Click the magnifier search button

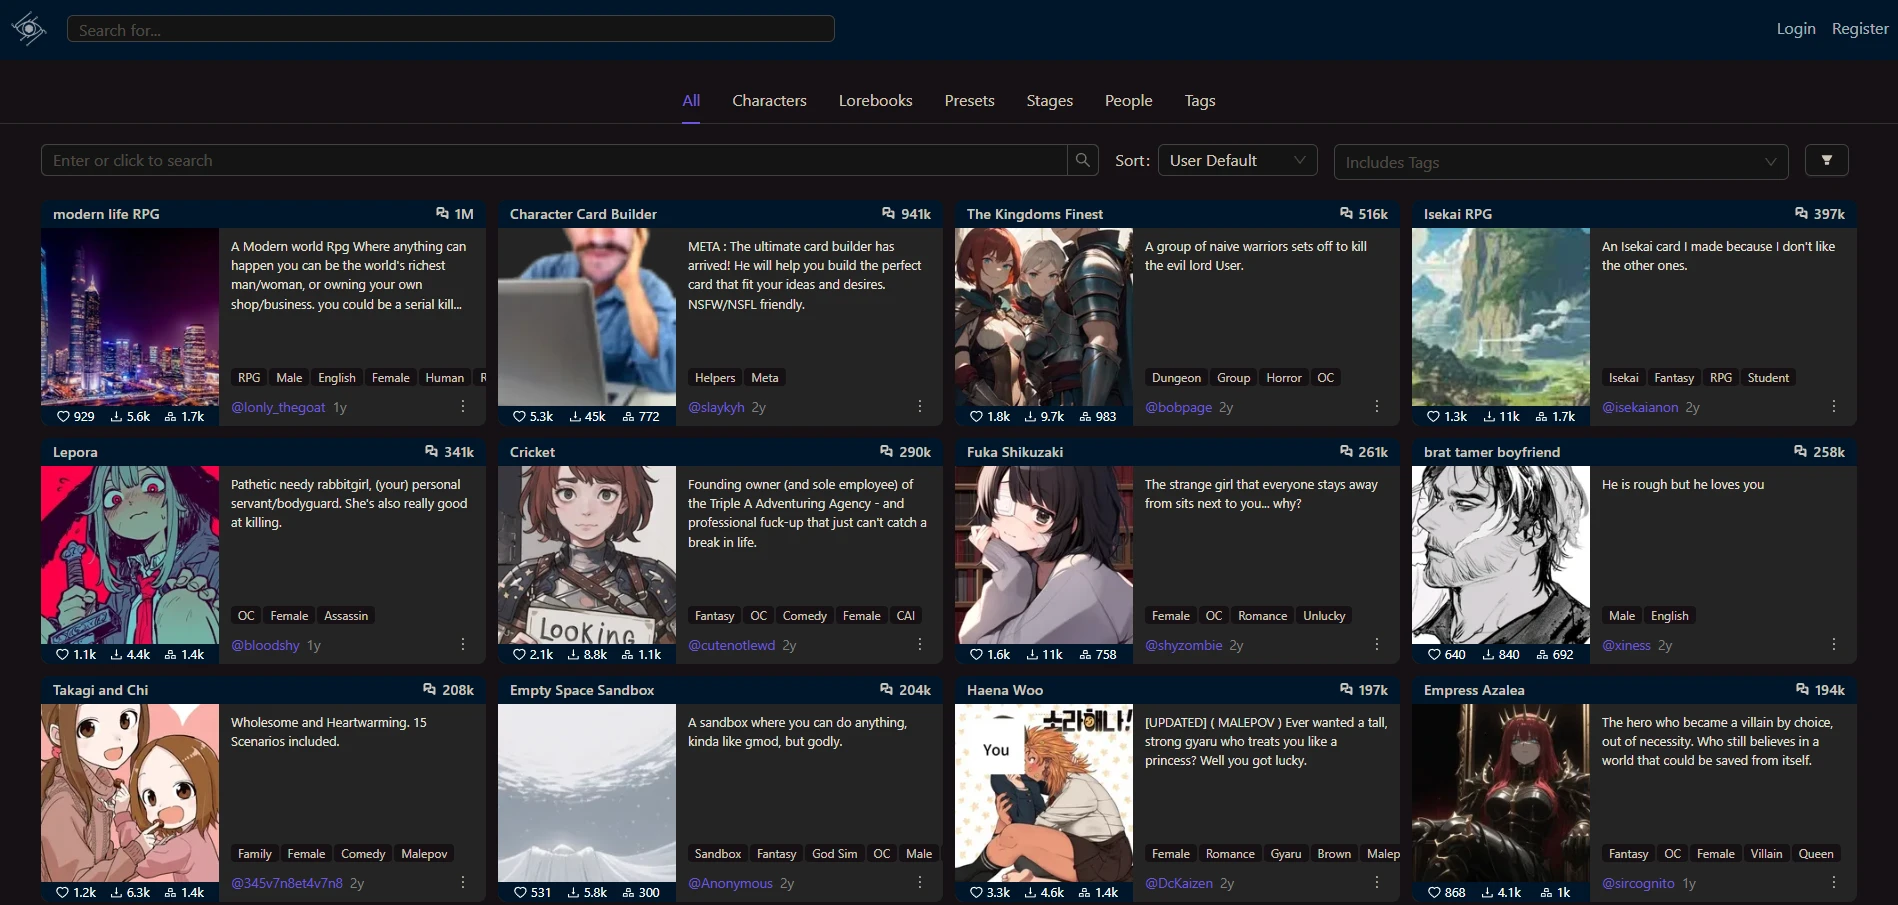[x=1083, y=160]
